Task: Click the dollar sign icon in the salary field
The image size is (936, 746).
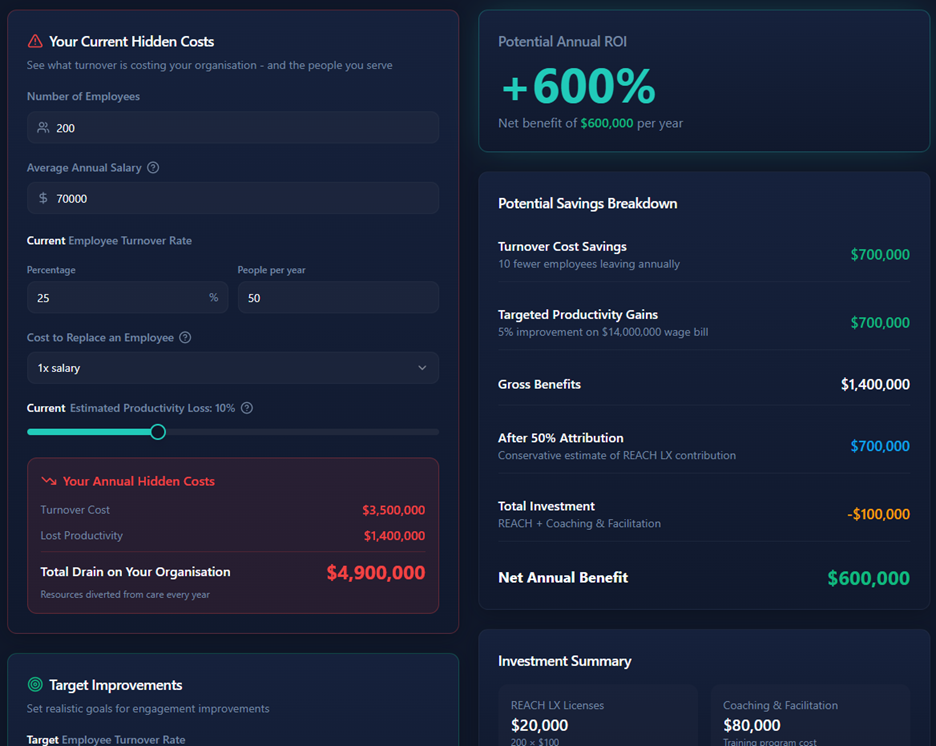Action: pos(43,198)
